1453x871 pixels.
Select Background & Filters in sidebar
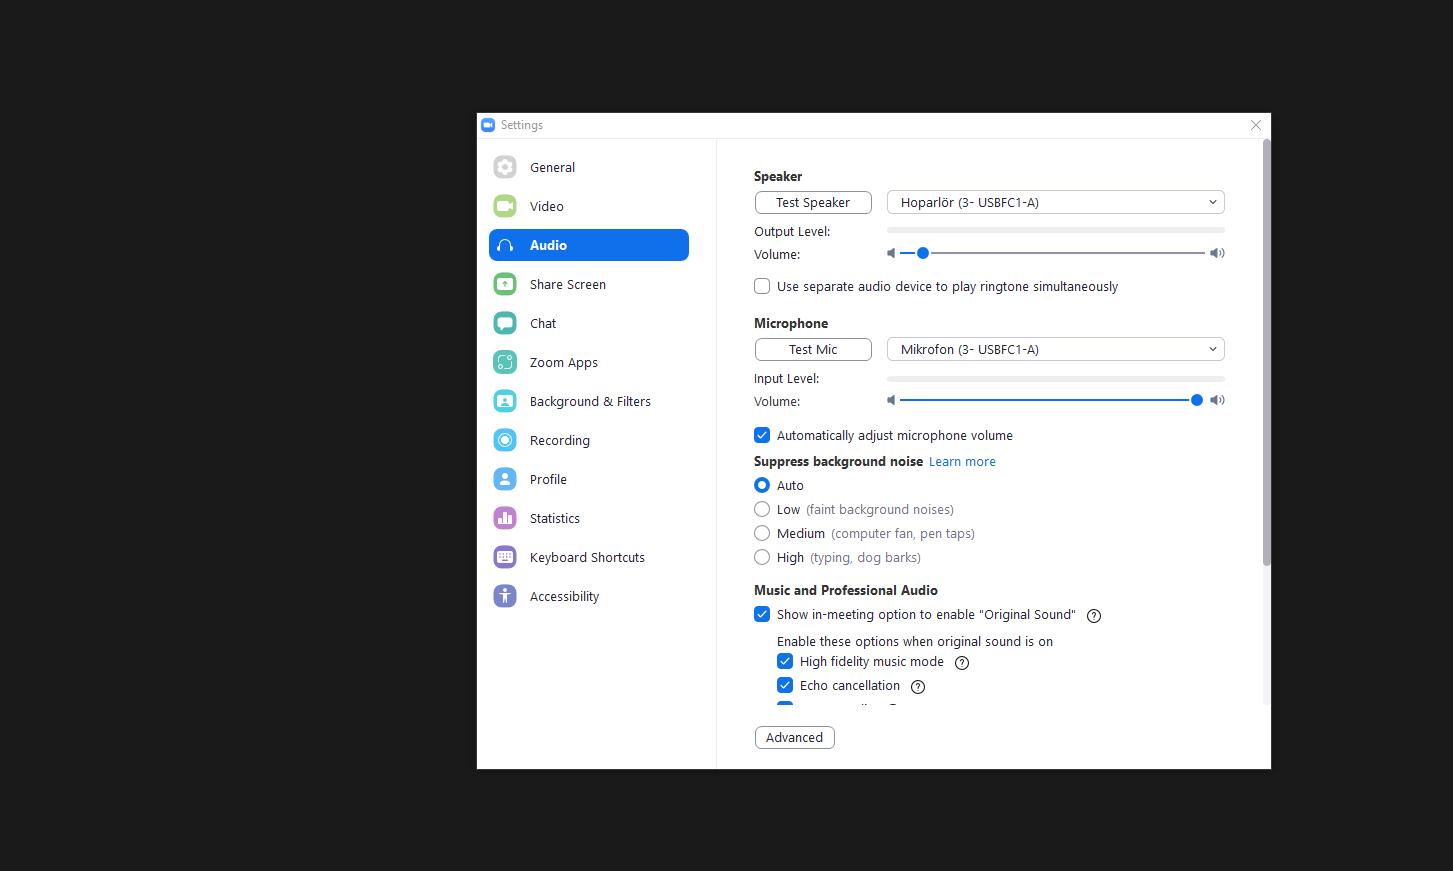coord(589,401)
